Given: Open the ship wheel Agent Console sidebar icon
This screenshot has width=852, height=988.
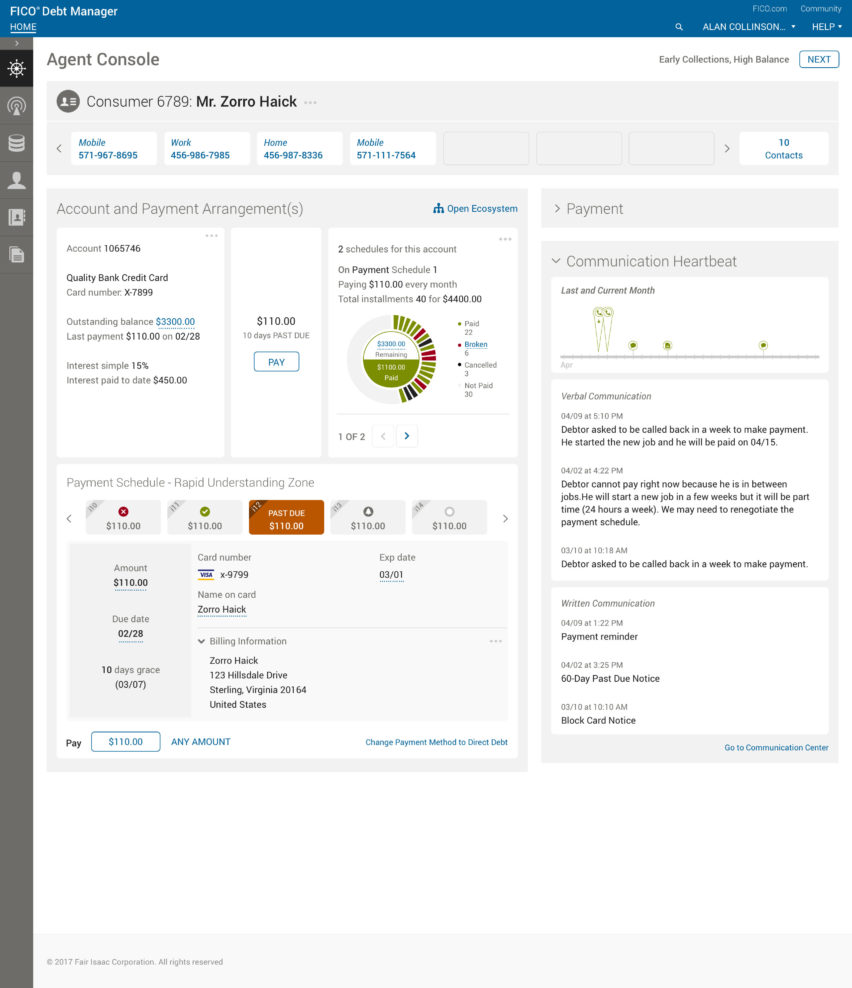Looking at the screenshot, I should coord(16,69).
